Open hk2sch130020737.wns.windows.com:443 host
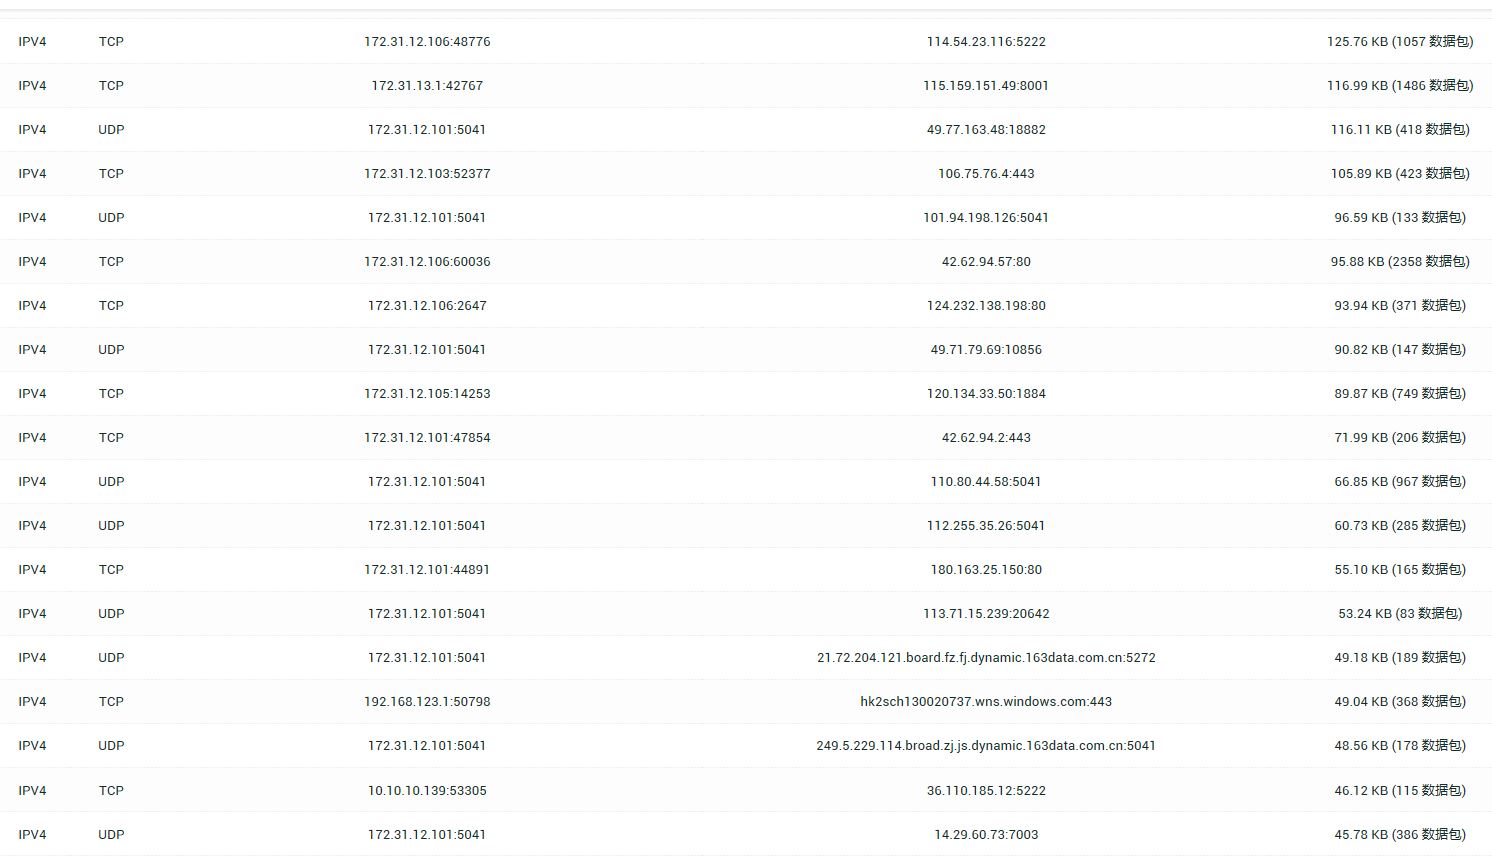The height and width of the screenshot is (856, 1492). click(986, 702)
